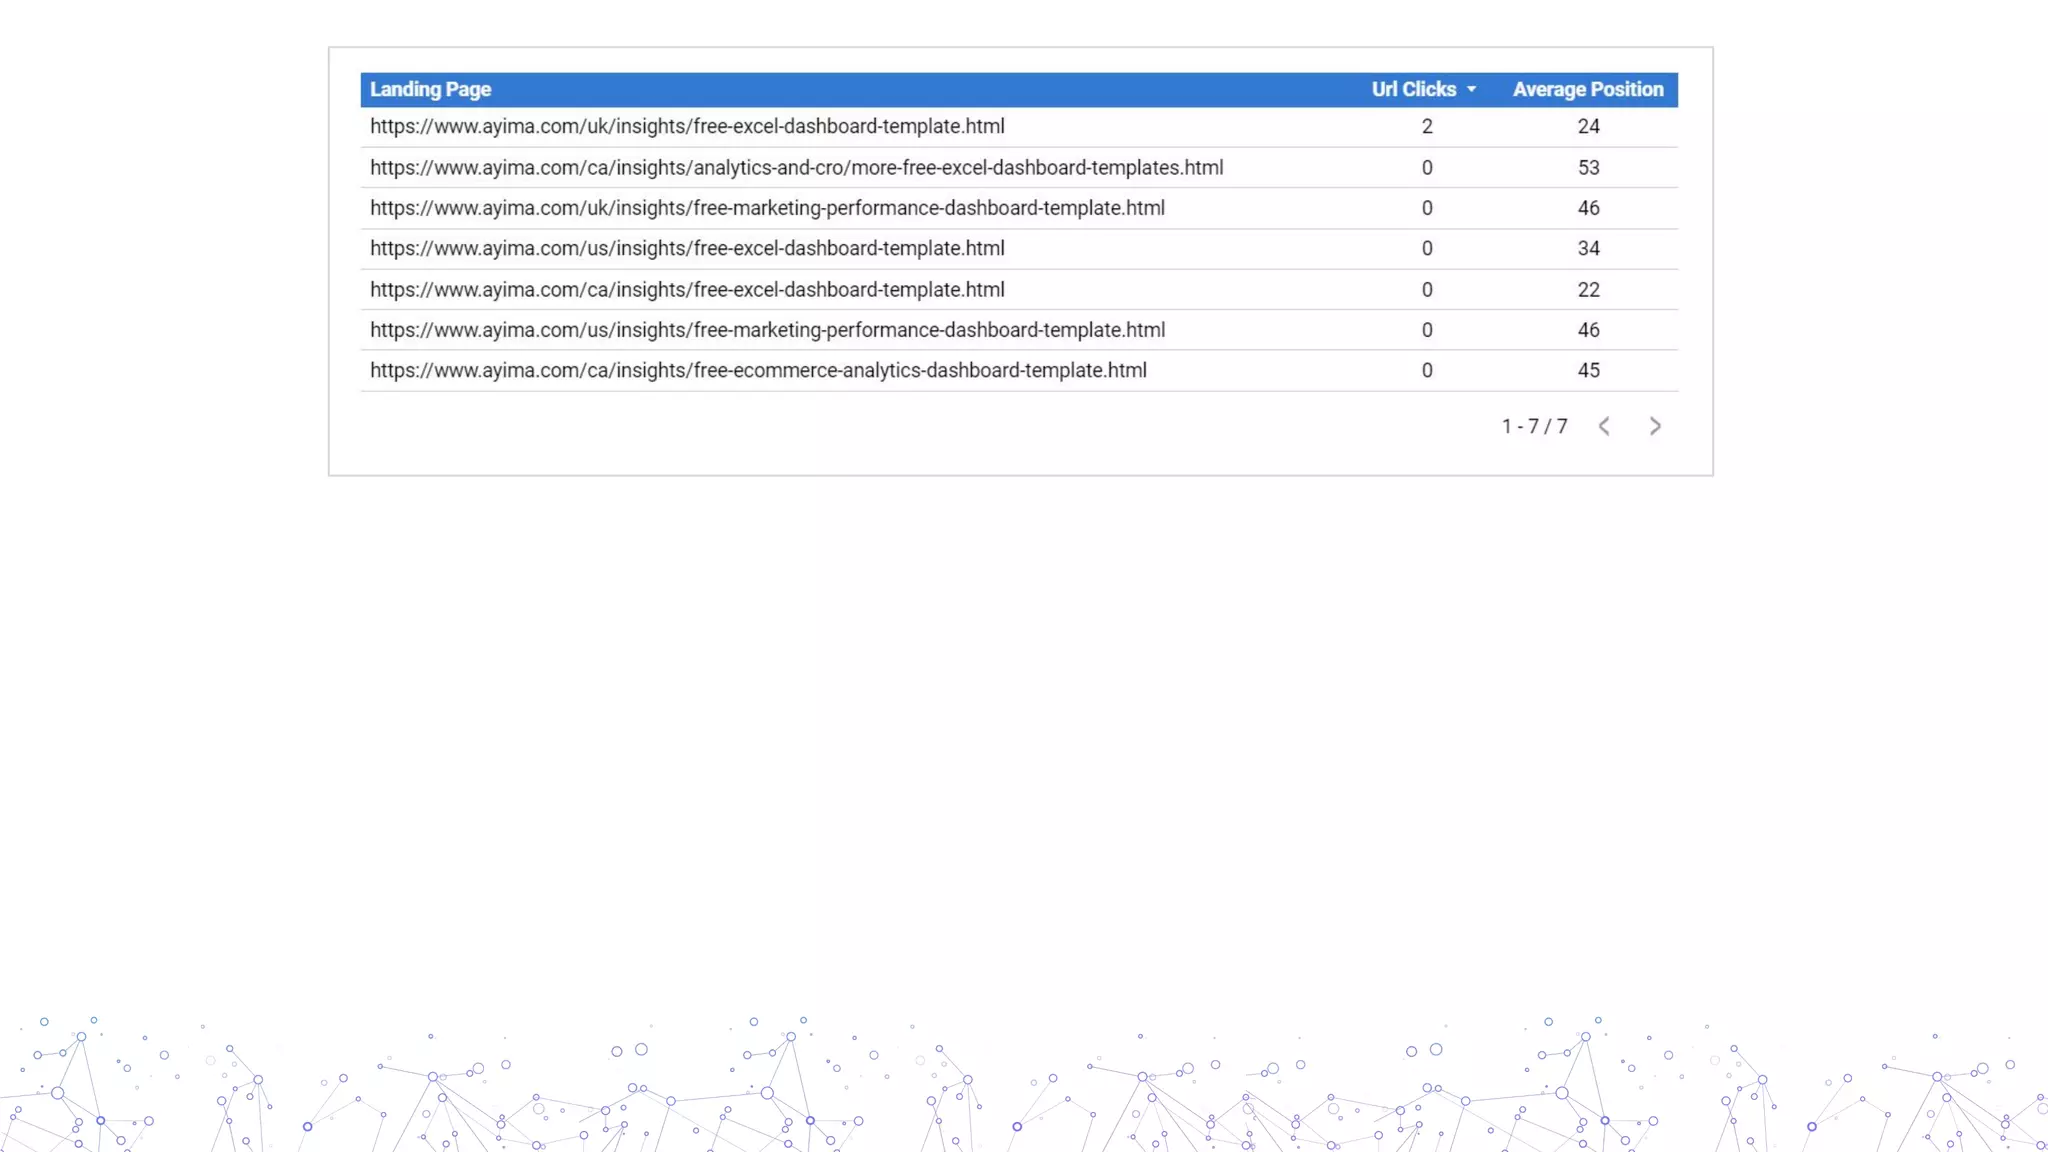The height and width of the screenshot is (1152, 2048).
Task: Open uk free-excel-dashboard-template URL
Action: [x=687, y=127]
